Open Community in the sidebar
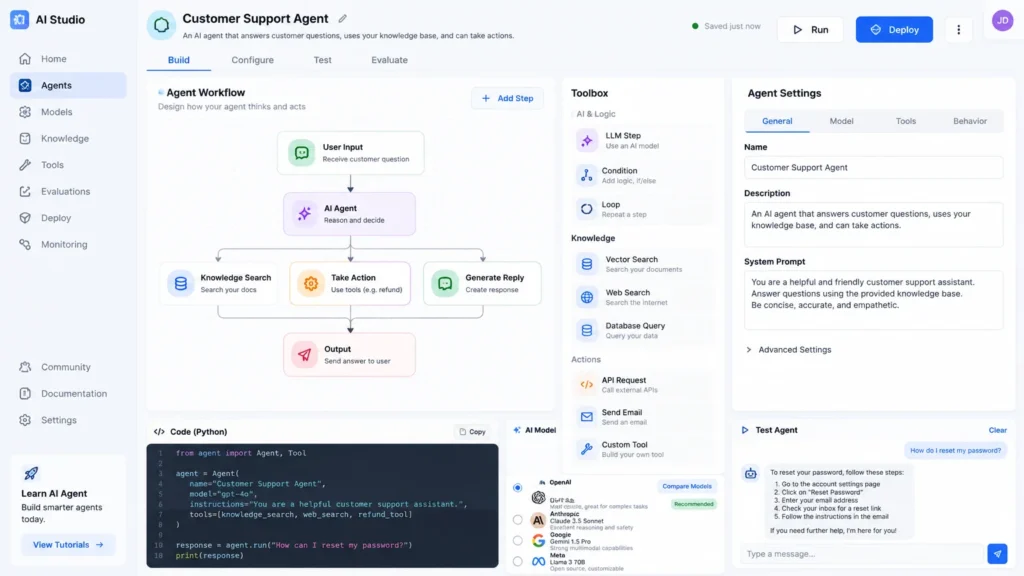The image size is (1024, 576). pos(68,367)
